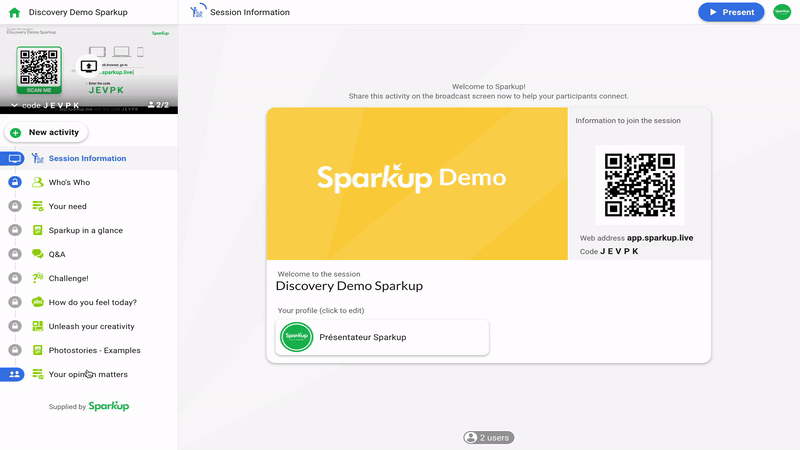Click the Your opinion matters survey icon
Viewport: 800px width, 450px height.
click(x=38, y=374)
